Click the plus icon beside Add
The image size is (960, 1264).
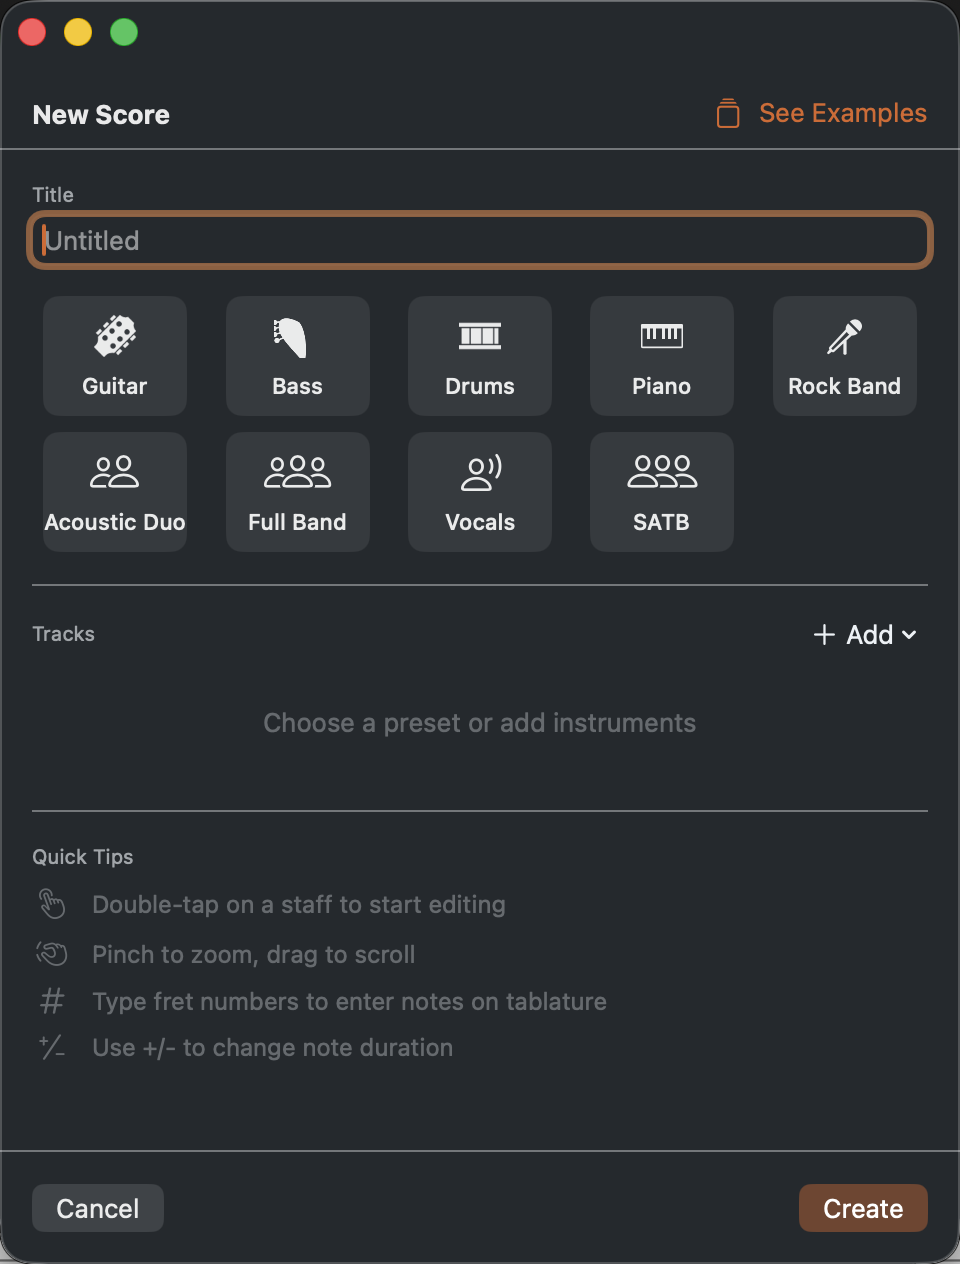tap(824, 635)
